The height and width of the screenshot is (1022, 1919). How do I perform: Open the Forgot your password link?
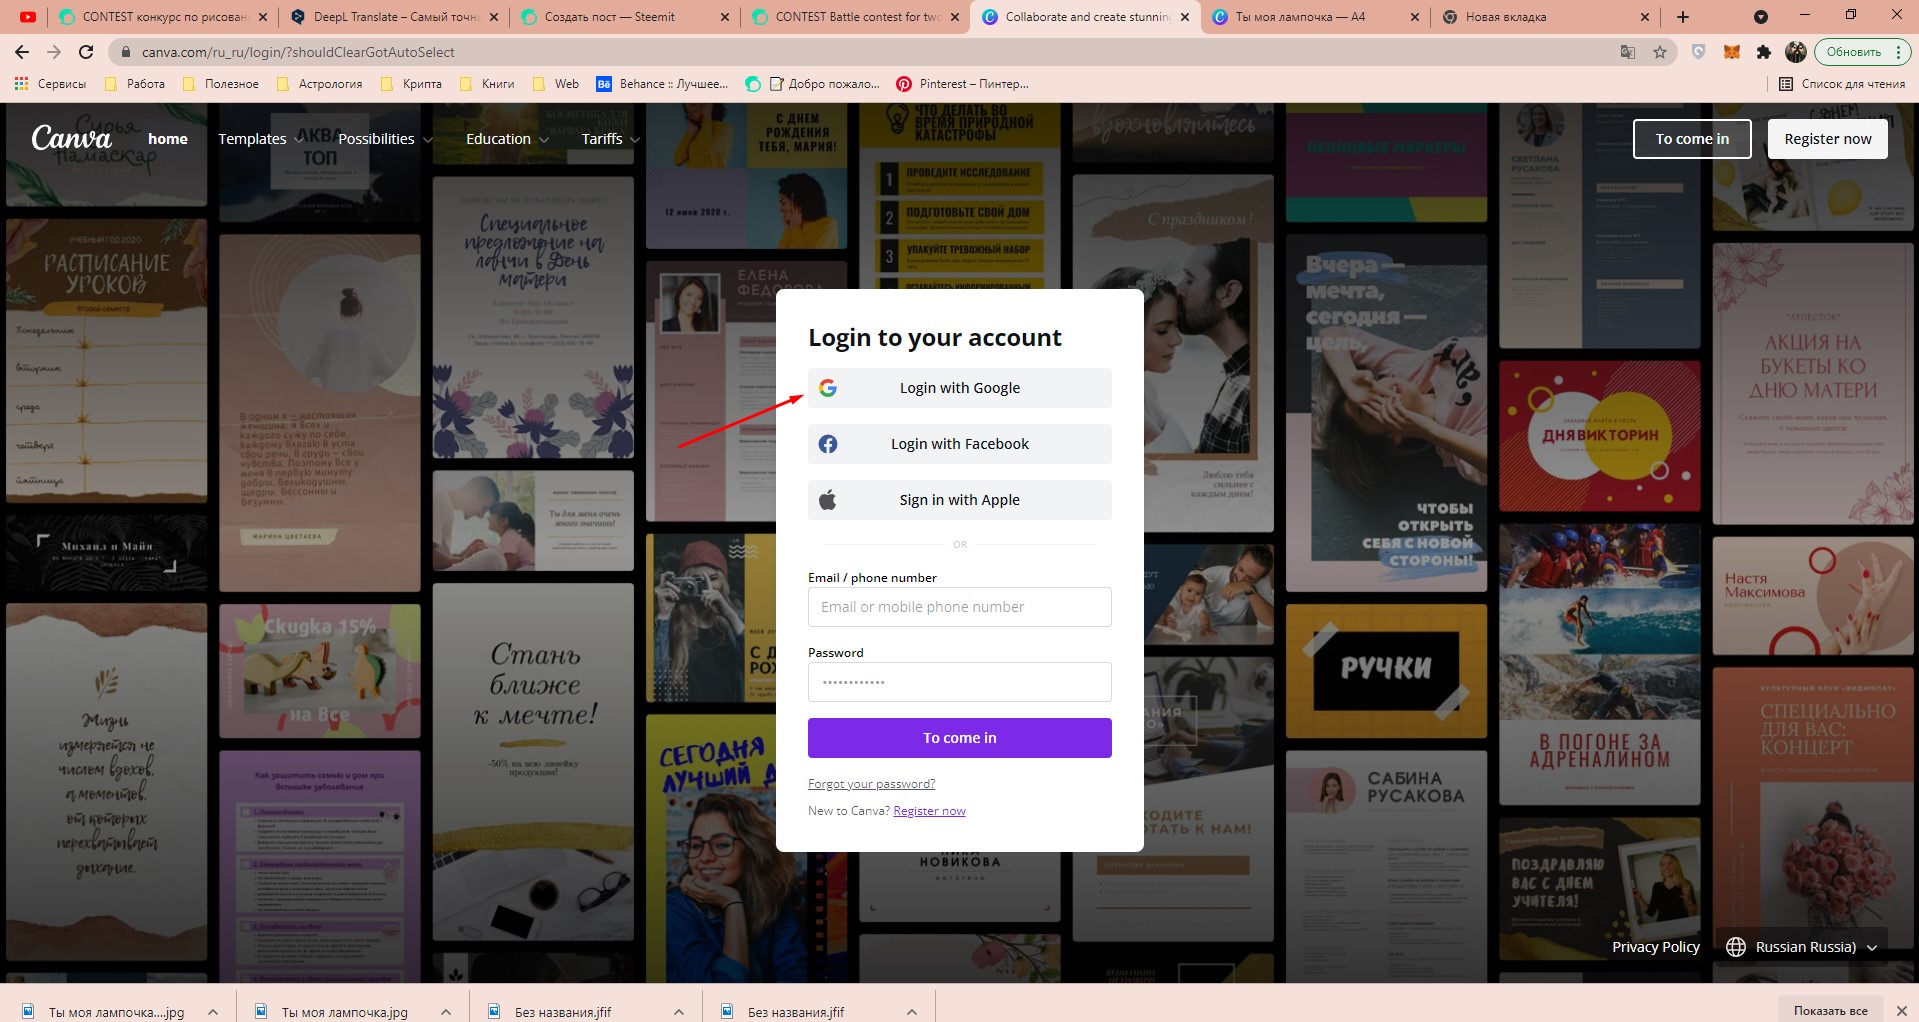(872, 784)
